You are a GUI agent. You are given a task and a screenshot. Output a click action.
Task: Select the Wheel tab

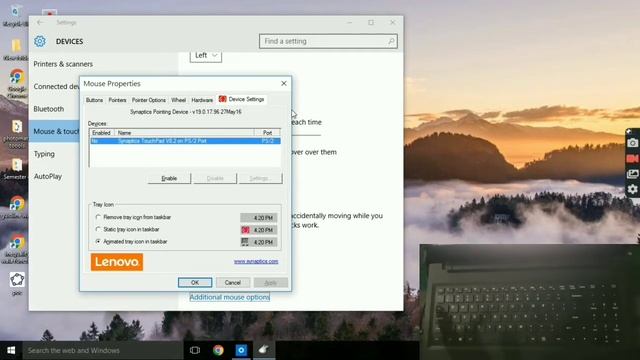click(x=178, y=100)
